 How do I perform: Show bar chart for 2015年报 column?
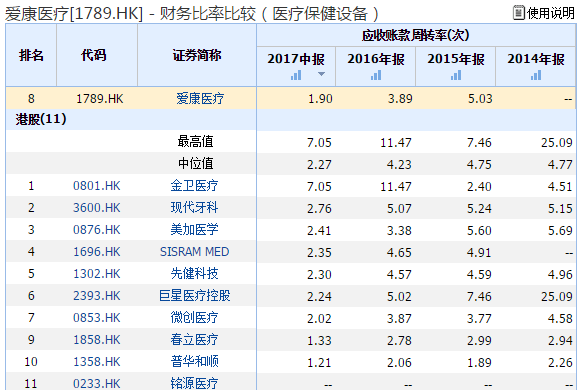456,76
